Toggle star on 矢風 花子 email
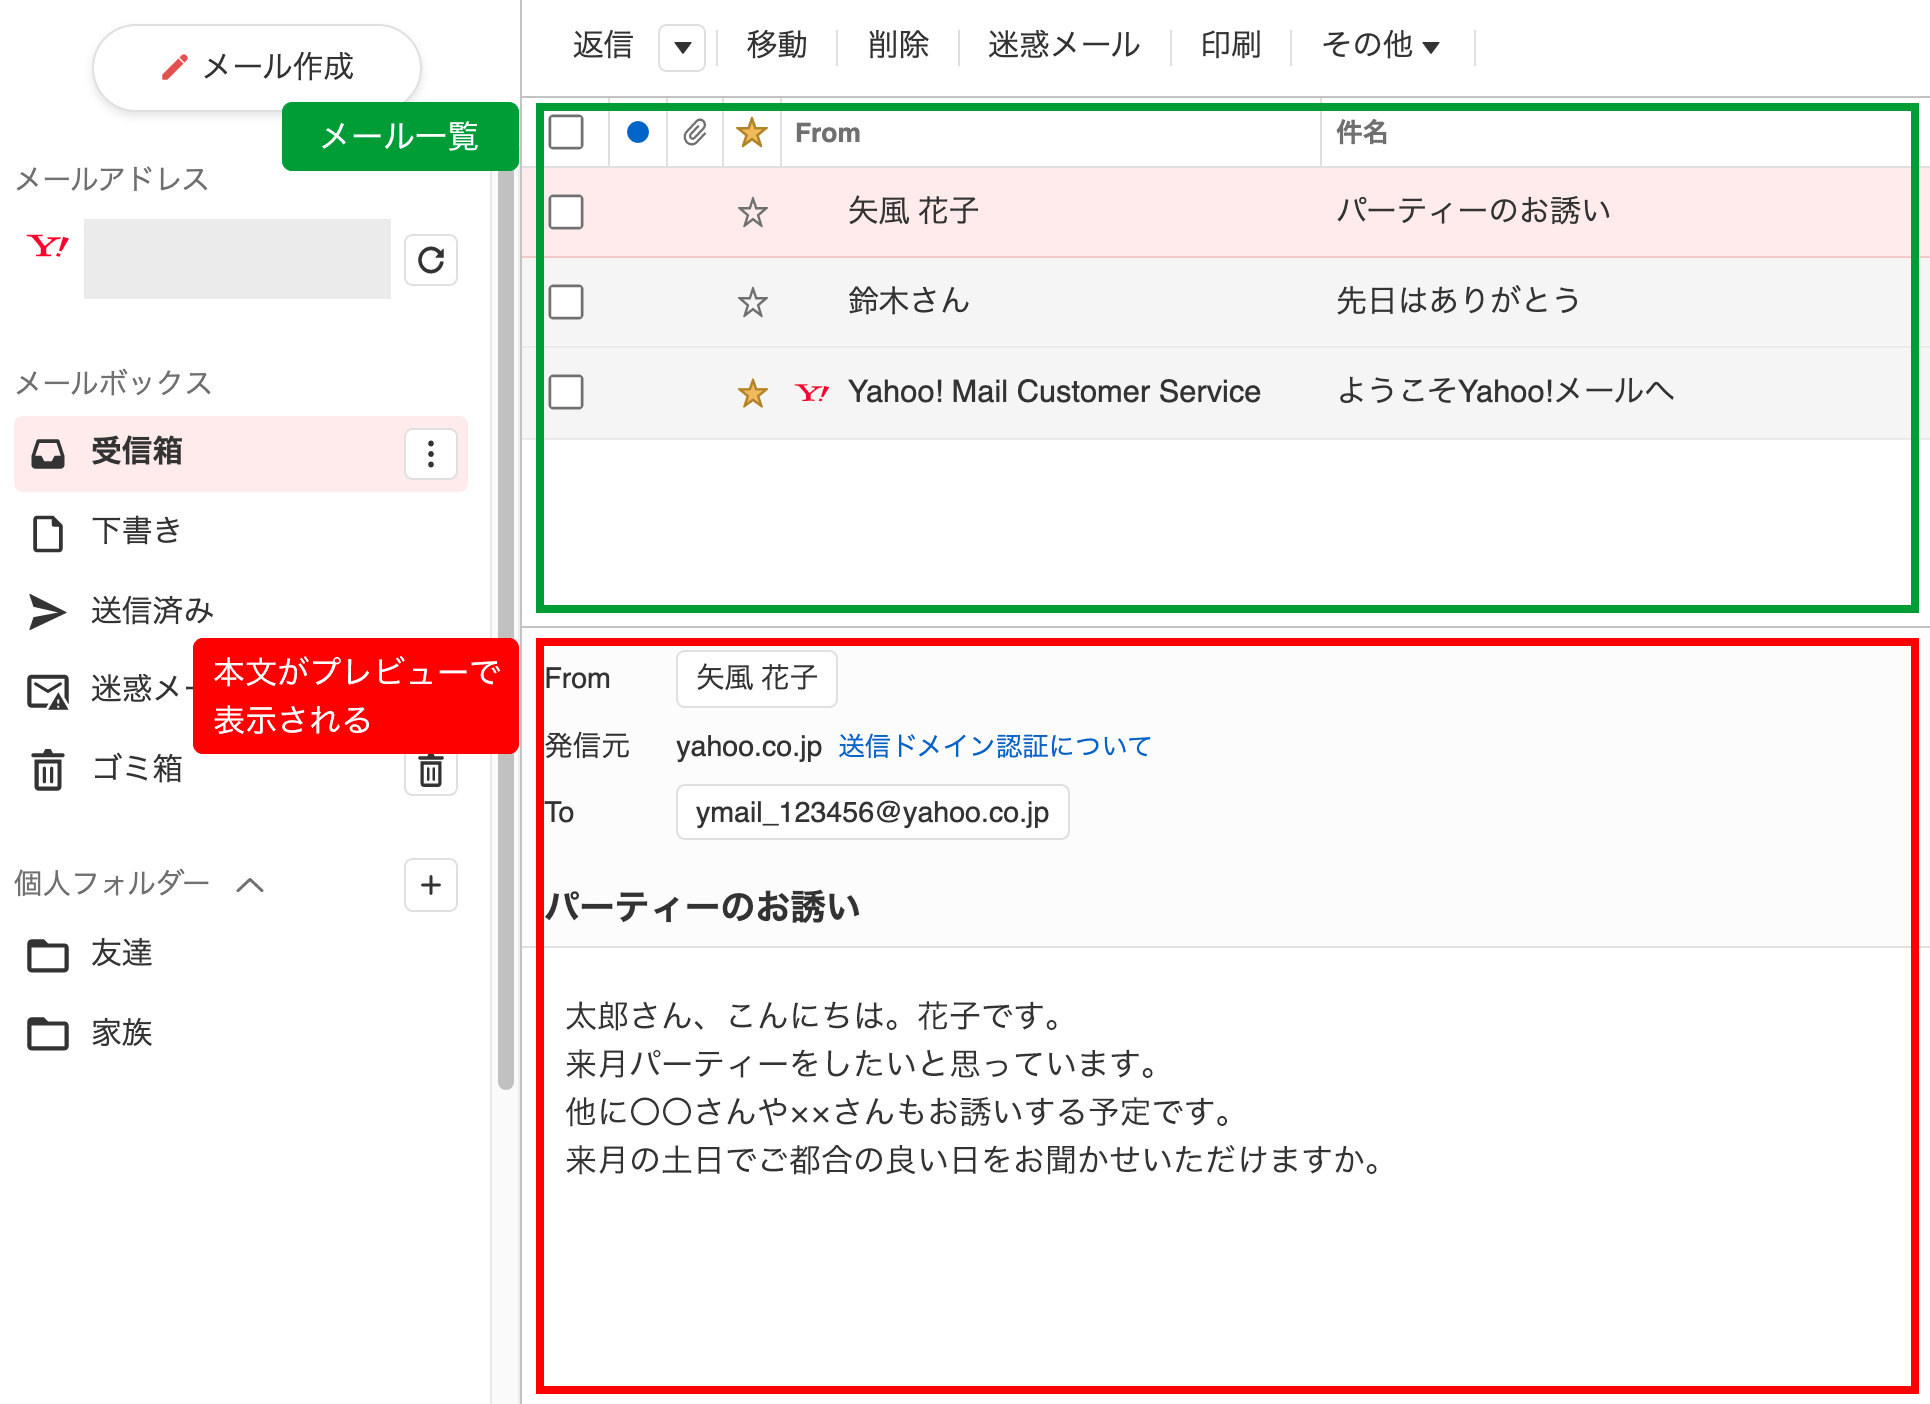Screen dimensions: 1930x1404 755,210
